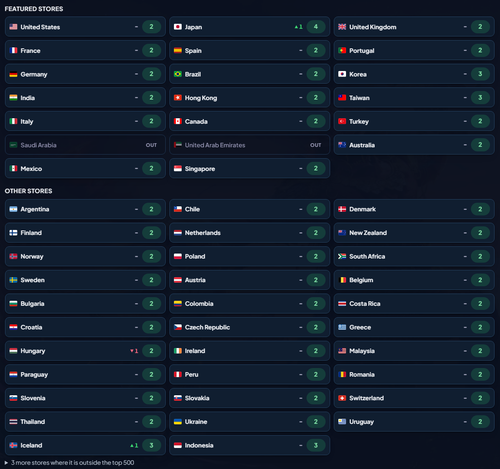The width and height of the screenshot is (500, 469).
Task: Click the Romania store name
Action: pos(362,375)
